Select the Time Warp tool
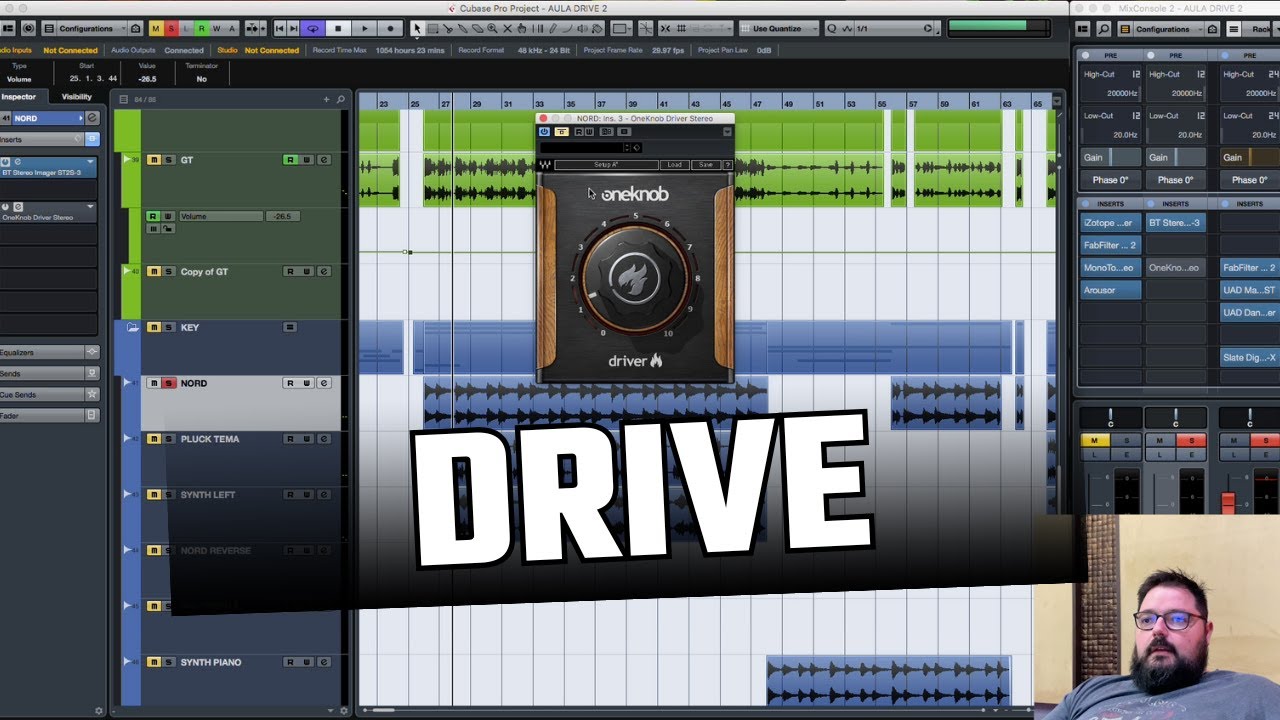 [x=537, y=28]
